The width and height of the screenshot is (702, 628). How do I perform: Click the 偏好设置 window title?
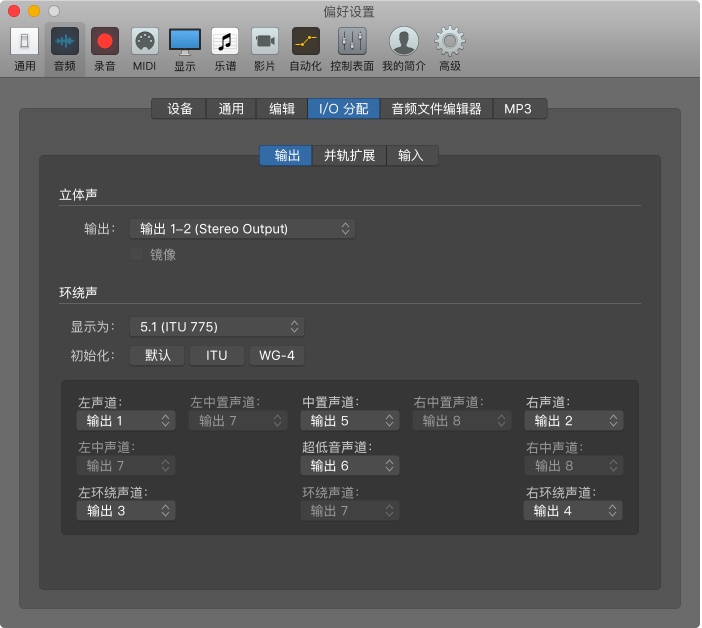(x=349, y=12)
